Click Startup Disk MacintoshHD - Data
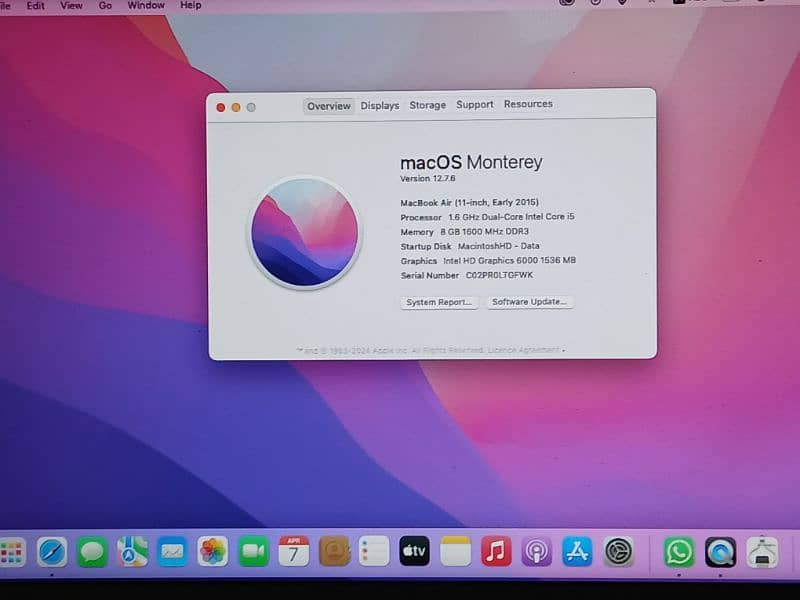 tap(470, 246)
